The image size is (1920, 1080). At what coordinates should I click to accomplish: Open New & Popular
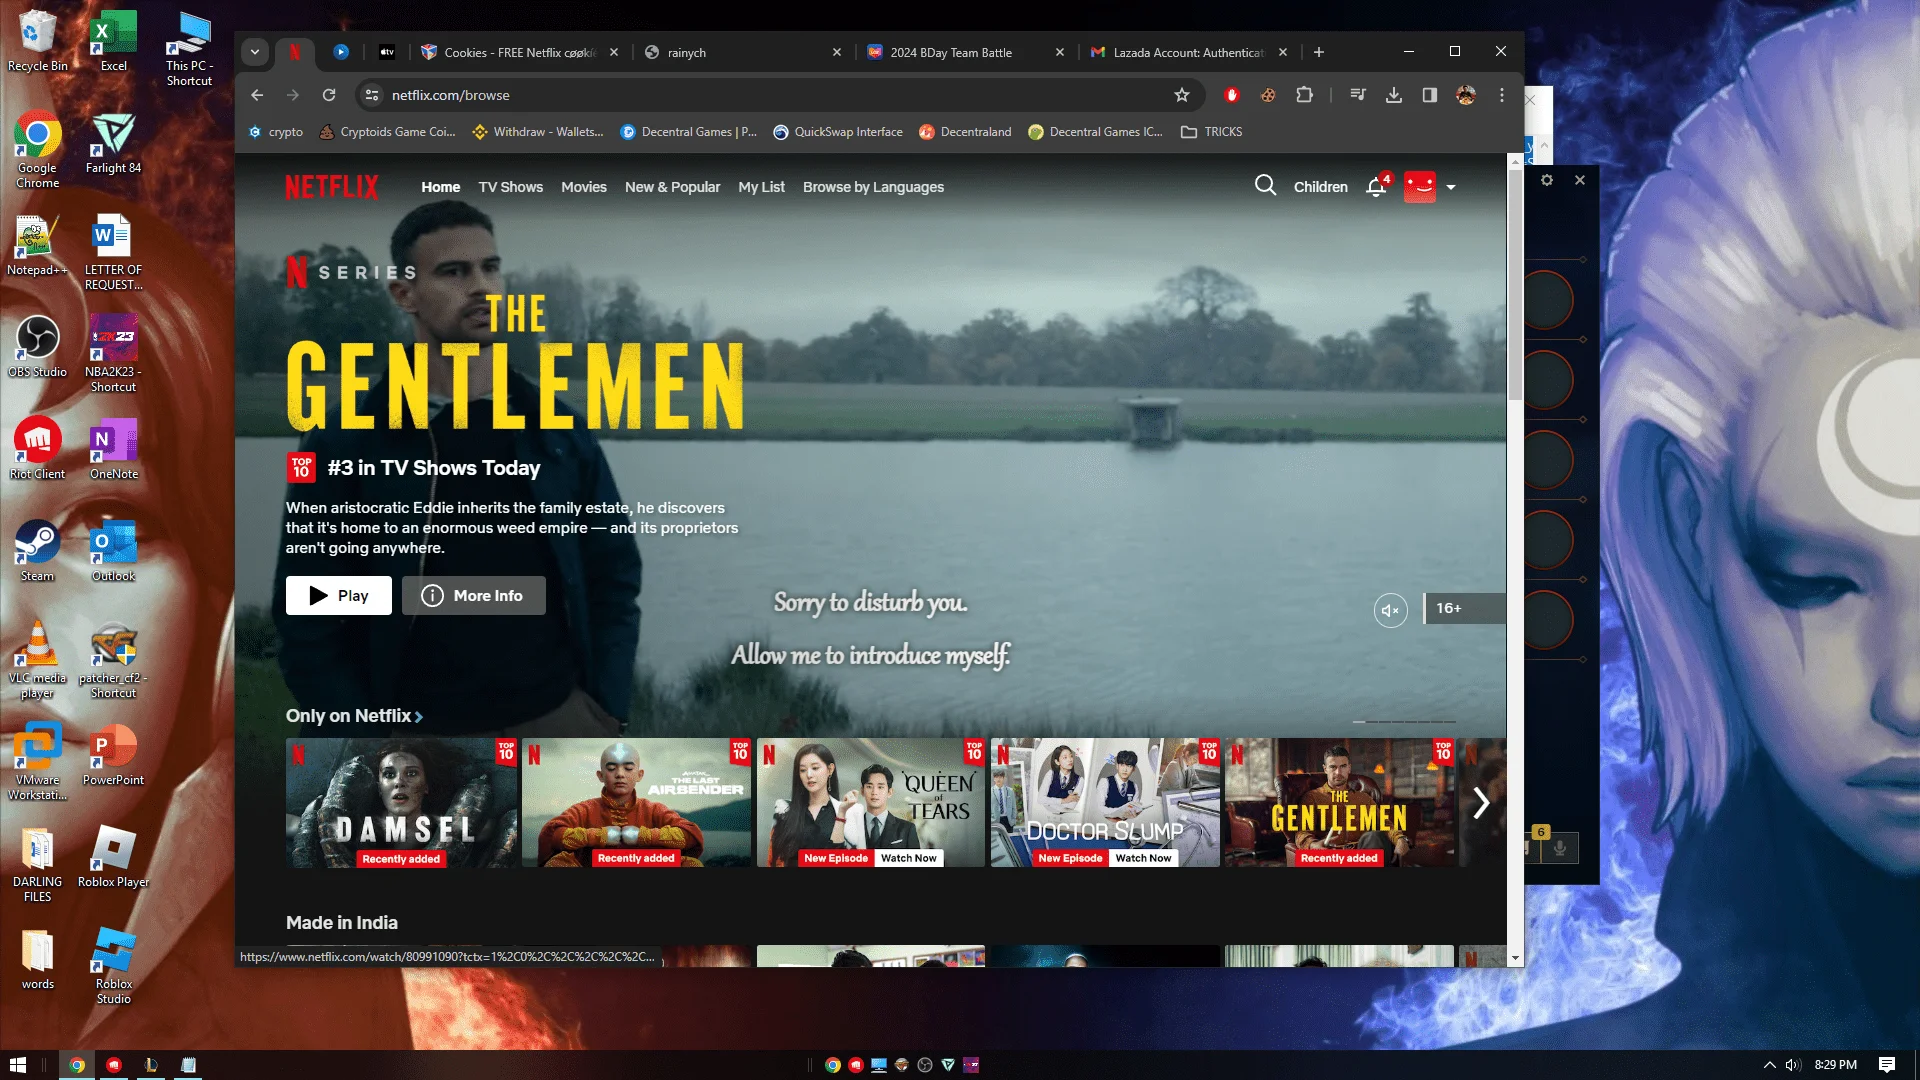[672, 187]
